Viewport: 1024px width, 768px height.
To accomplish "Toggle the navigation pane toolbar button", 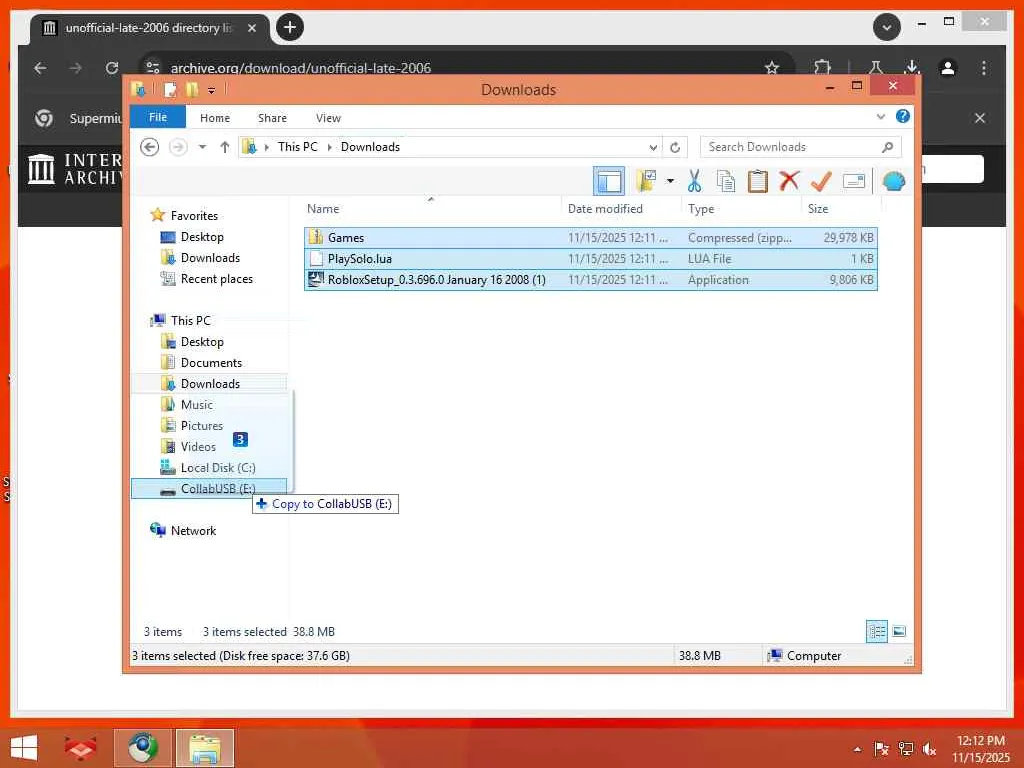I will pos(609,181).
